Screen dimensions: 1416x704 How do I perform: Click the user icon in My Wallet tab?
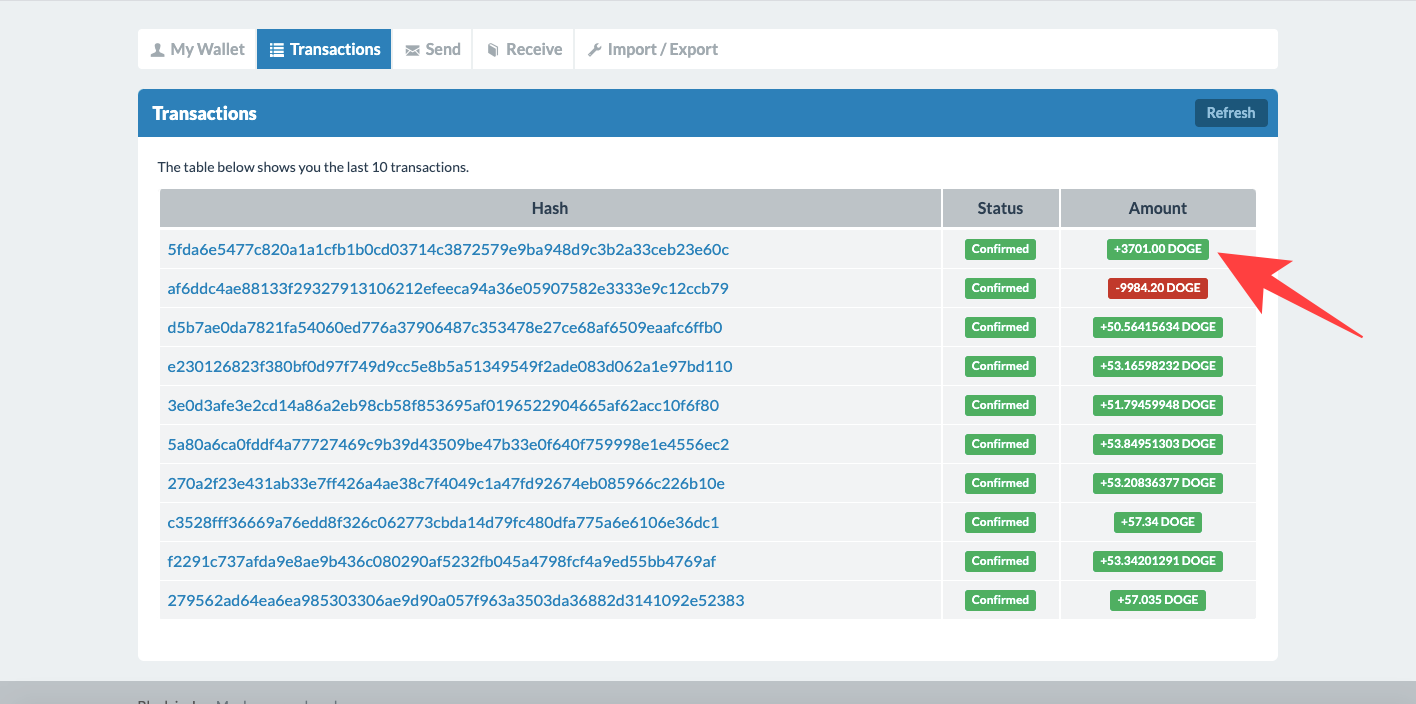[x=157, y=50]
